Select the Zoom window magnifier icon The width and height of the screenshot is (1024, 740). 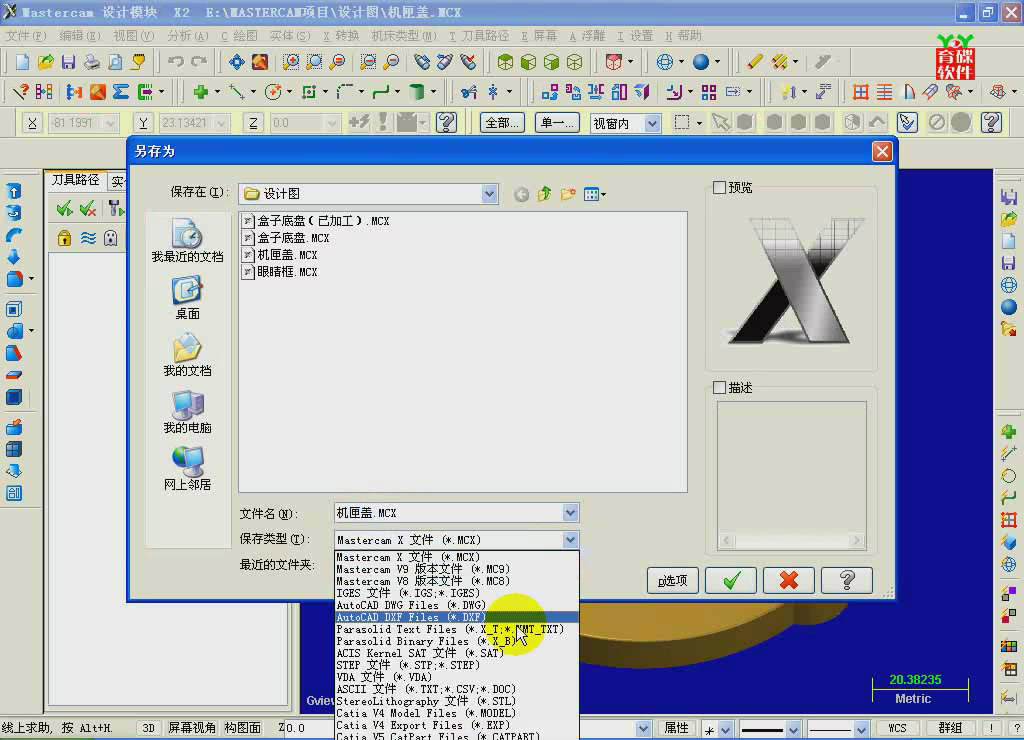[291, 62]
